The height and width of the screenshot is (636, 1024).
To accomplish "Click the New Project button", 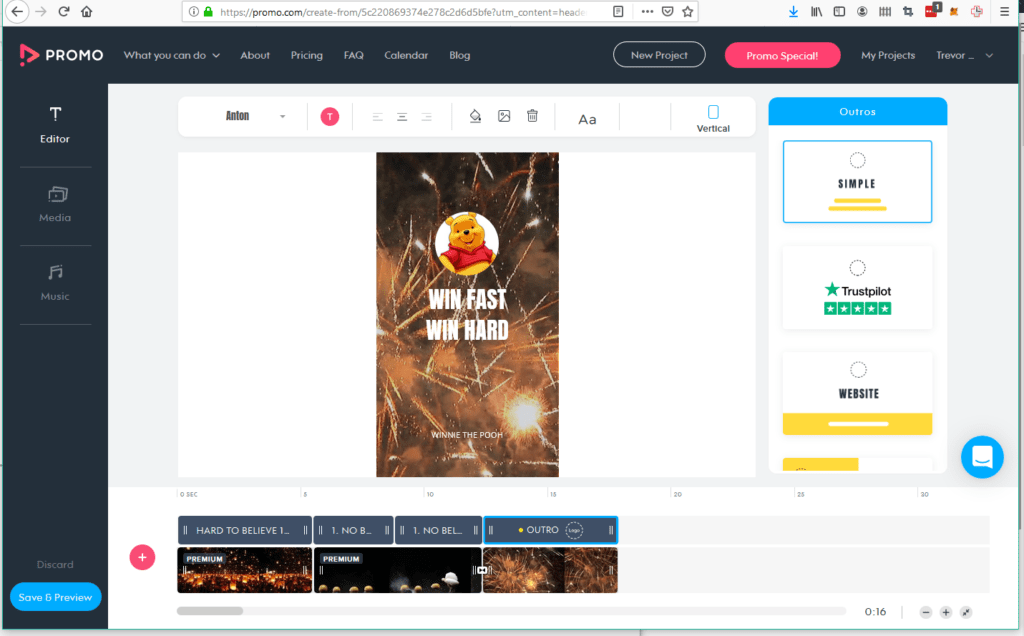I will click(659, 55).
